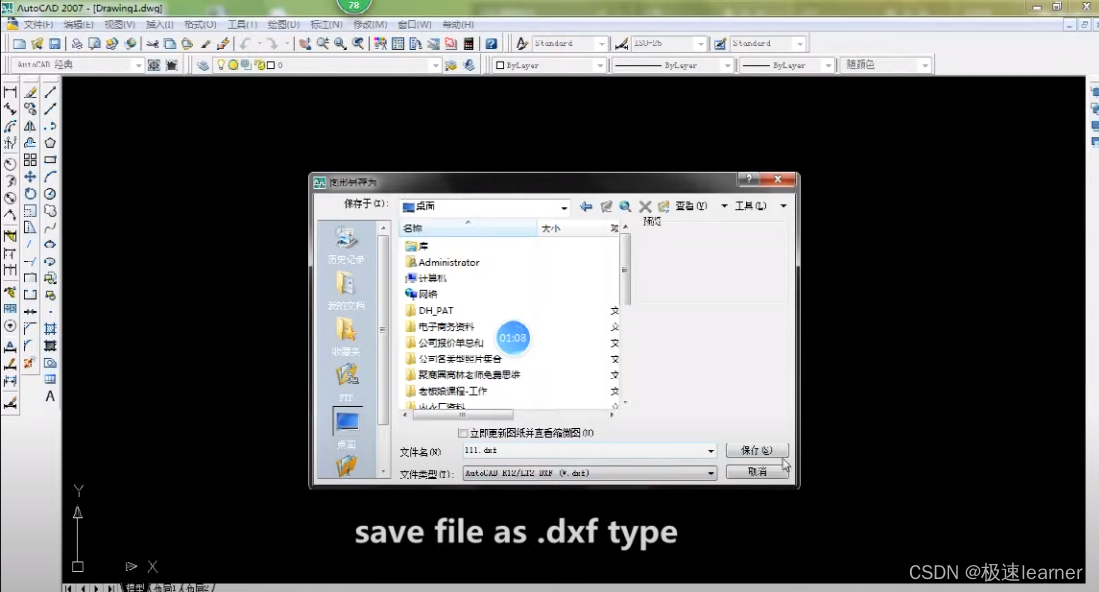The width and height of the screenshot is (1099, 592).
Task: Click the 保存(S) button
Action: click(757, 450)
